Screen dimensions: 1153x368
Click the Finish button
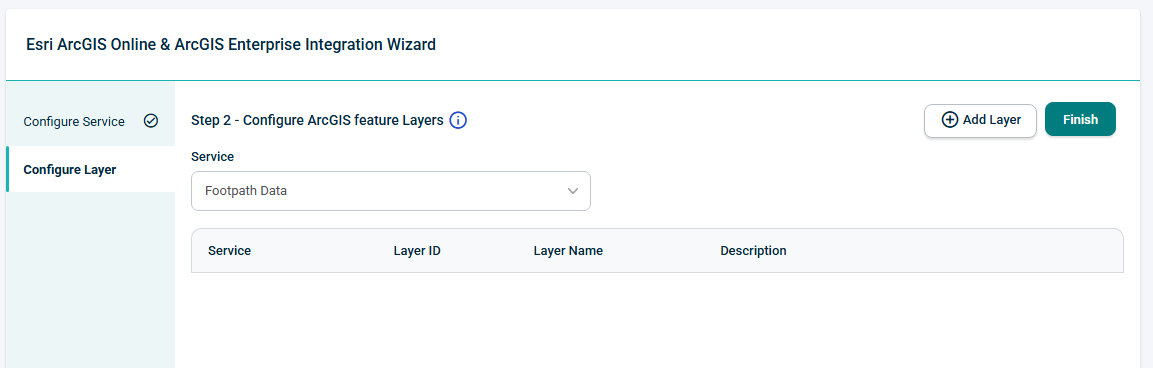[1080, 119]
